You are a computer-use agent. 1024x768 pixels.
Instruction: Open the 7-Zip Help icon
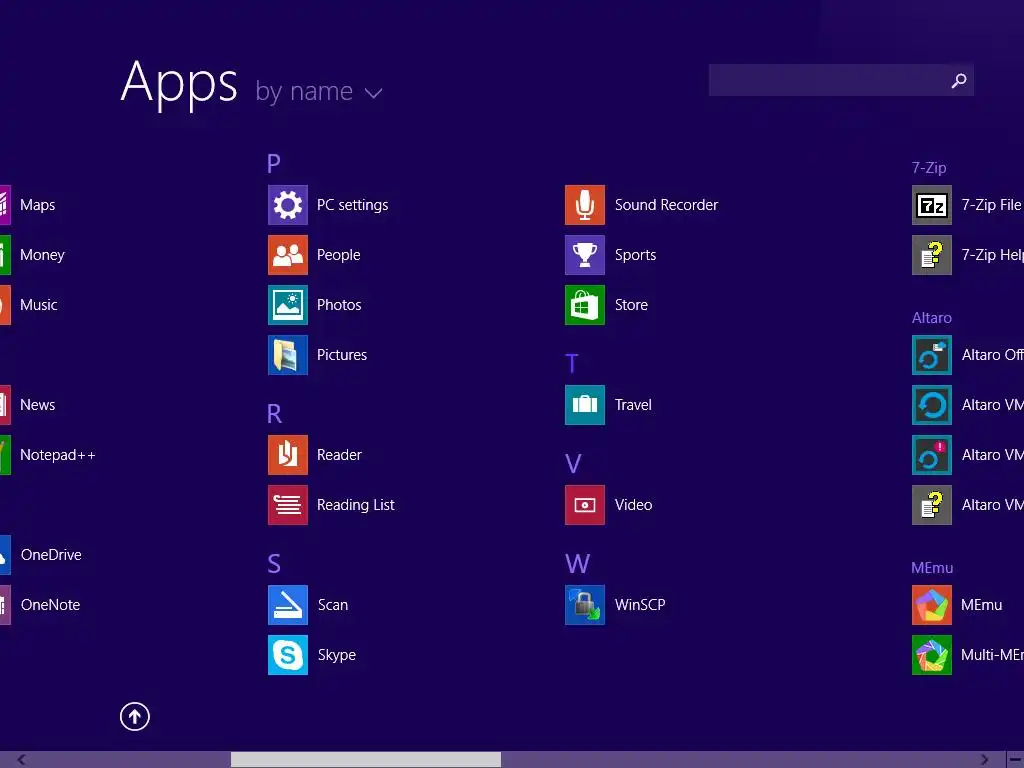pyautogui.click(x=931, y=255)
